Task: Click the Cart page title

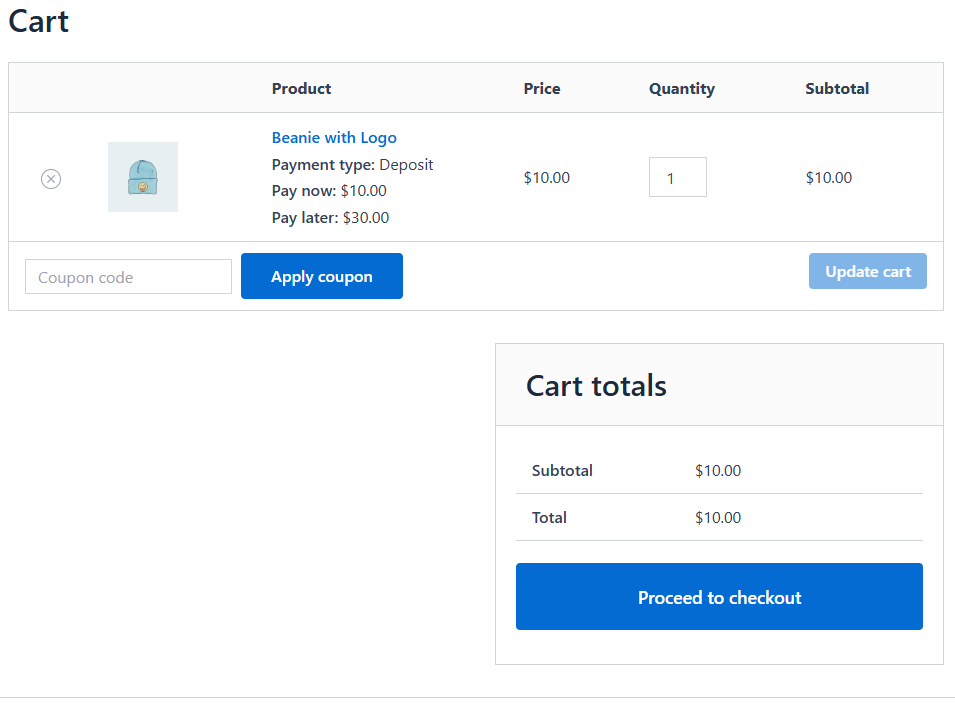Action: coord(38,21)
